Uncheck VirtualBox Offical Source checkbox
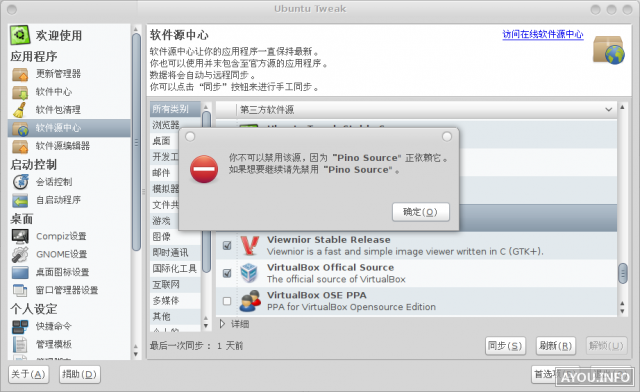This screenshot has width=640, height=392. click(227, 273)
